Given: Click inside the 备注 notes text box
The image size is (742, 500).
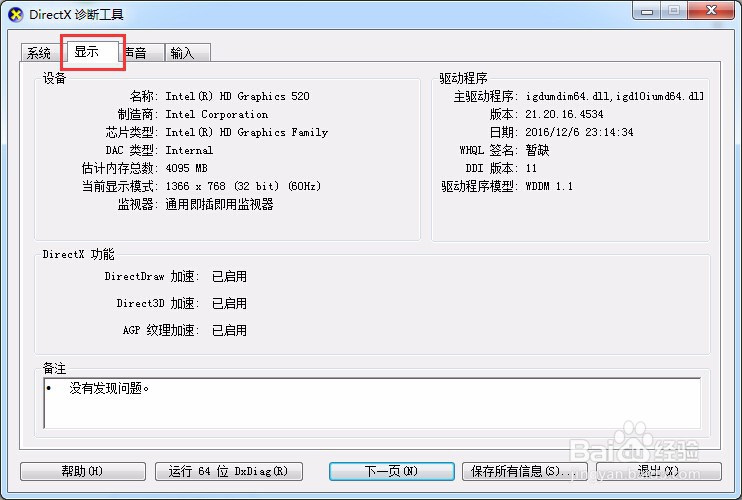Looking at the screenshot, I should point(372,403).
